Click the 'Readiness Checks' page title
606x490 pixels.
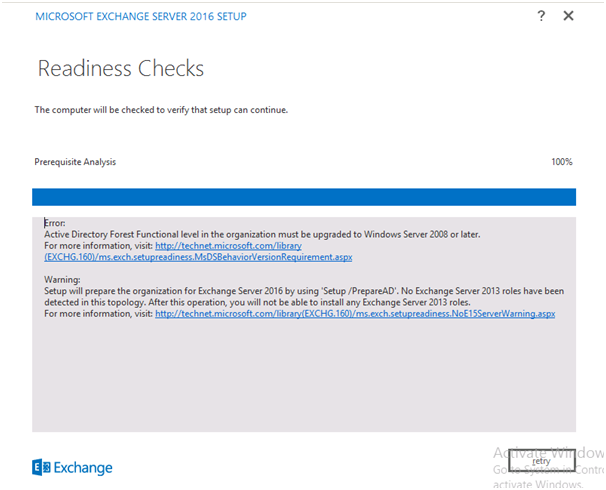click(x=121, y=68)
